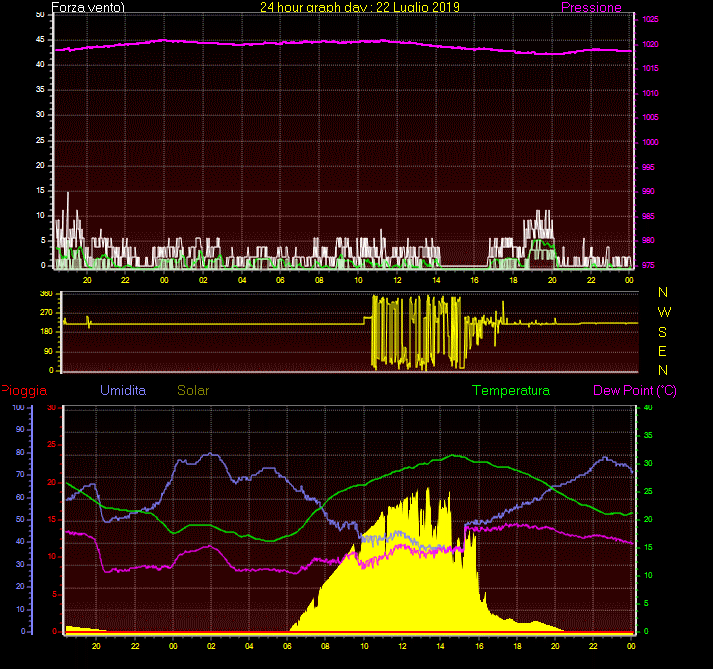Click pressure axis value '985'
The height and width of the screenshot is (669, 713).
[x=648, y=216]
